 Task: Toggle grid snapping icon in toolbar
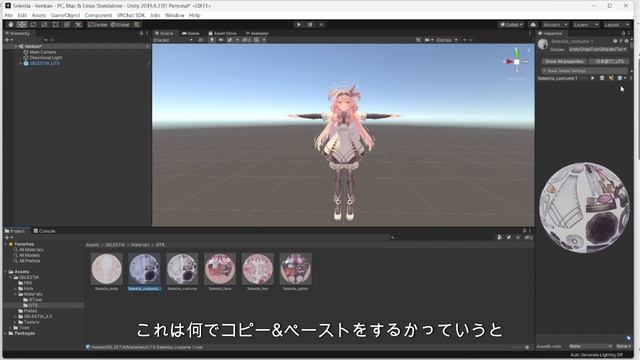[137, 24]
